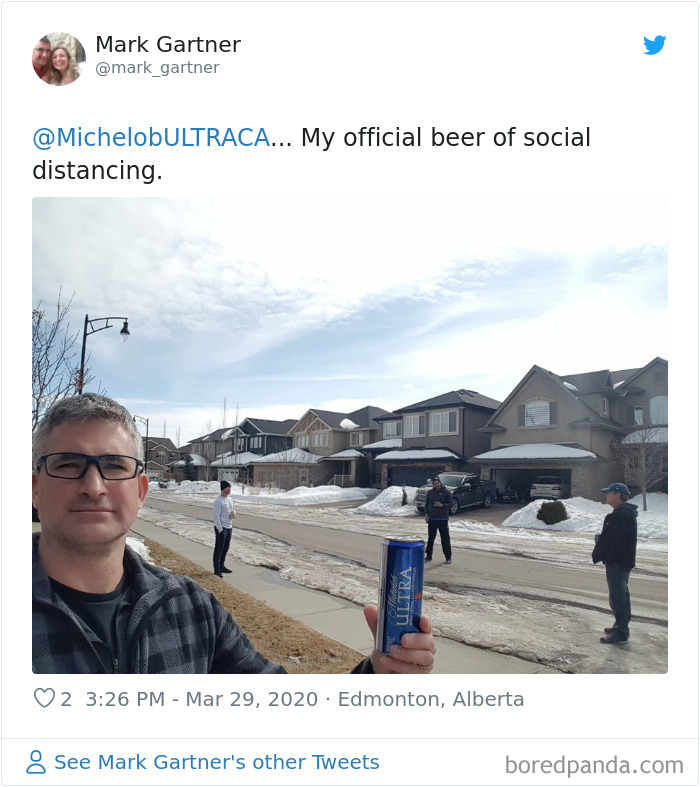Click the Mar 29, 2020 date
The width and height of the screenshot is (700, 787).
click(252, 699)
